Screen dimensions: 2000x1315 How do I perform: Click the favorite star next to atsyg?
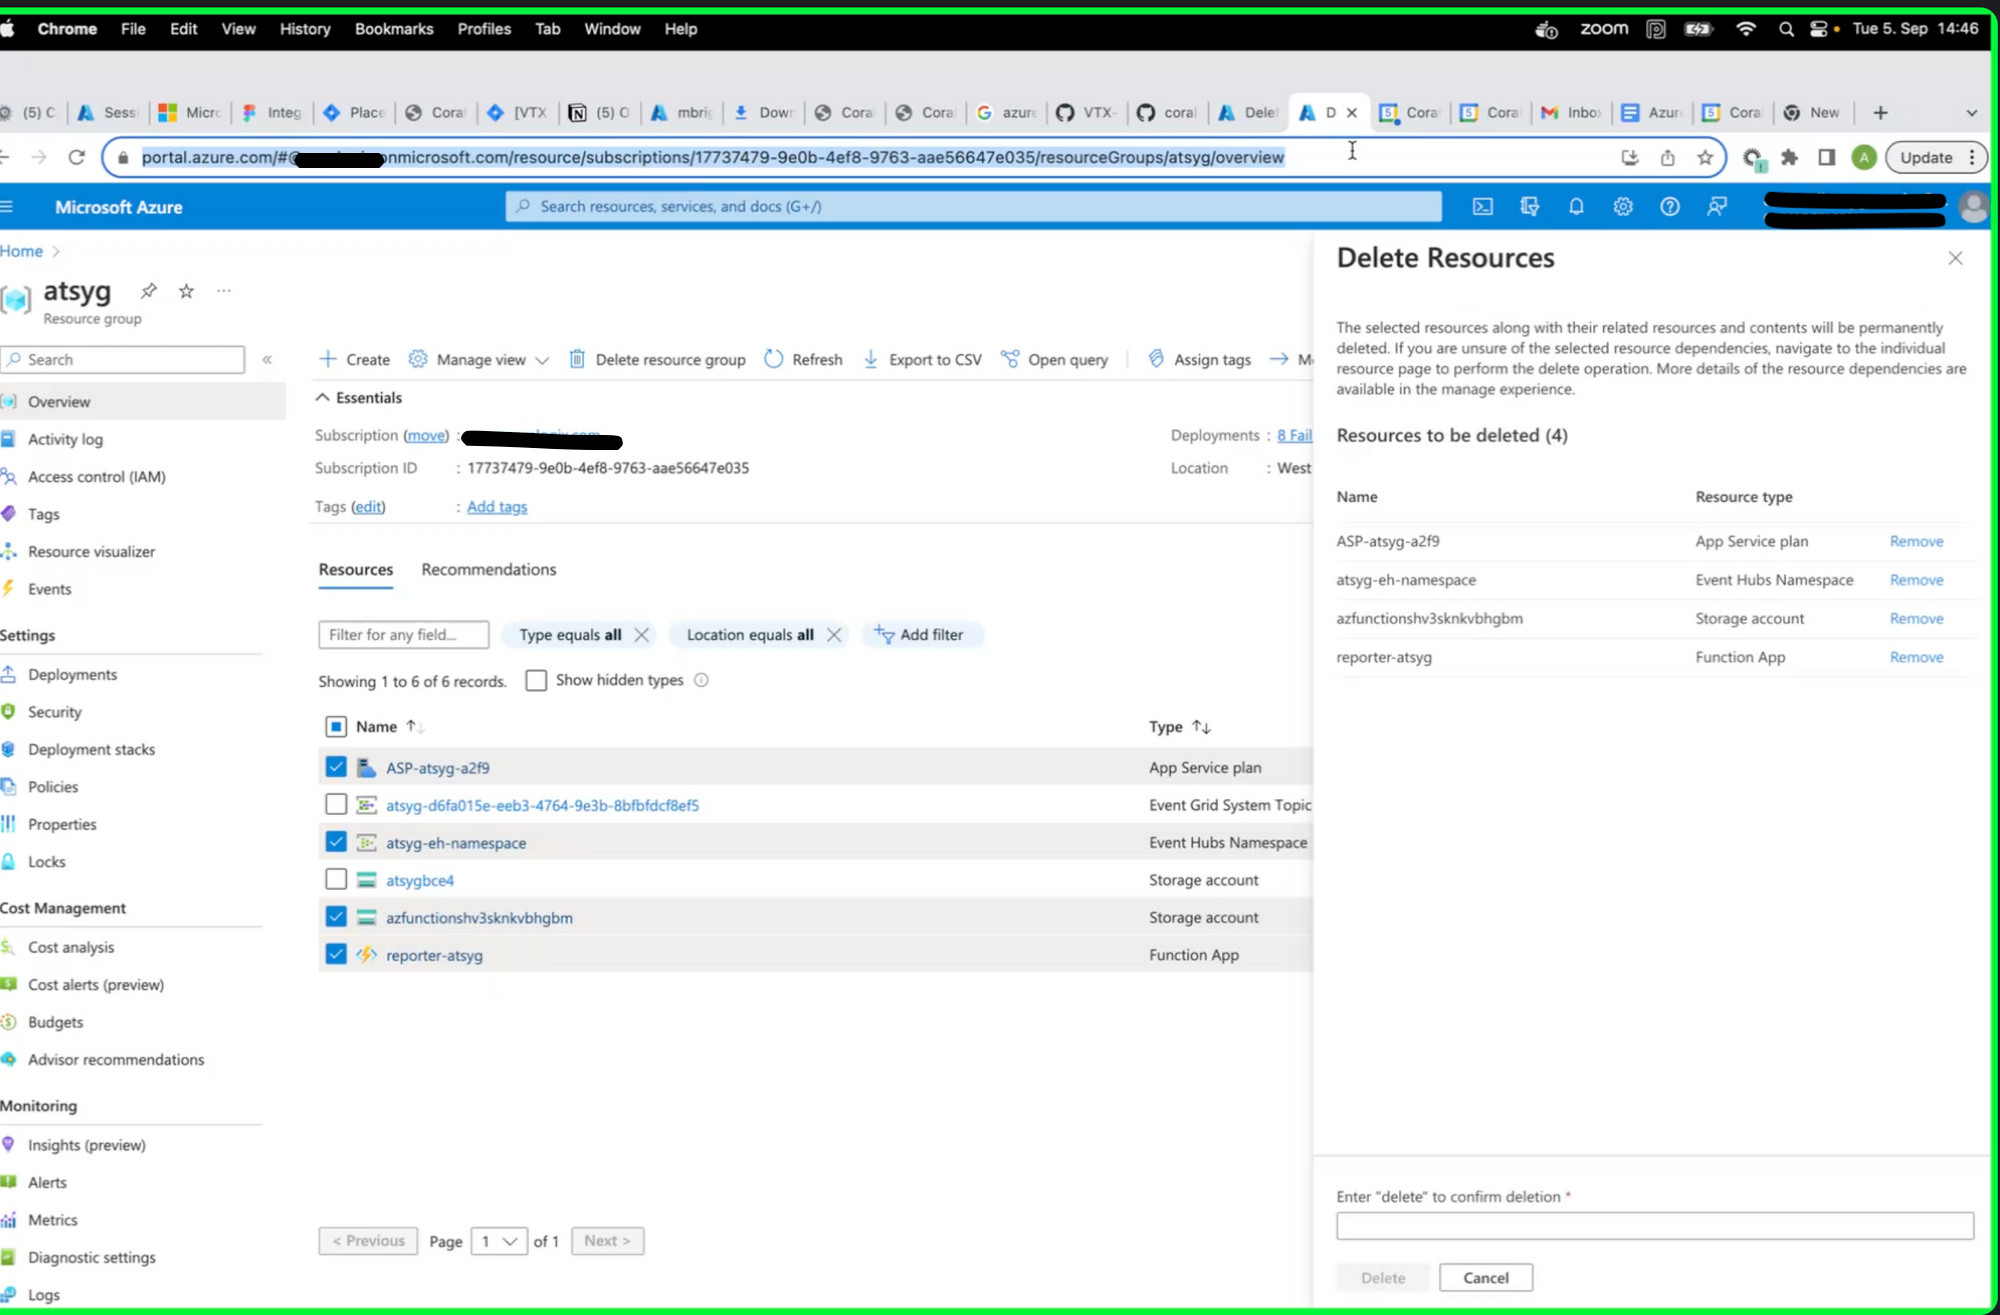pos(186,291)
